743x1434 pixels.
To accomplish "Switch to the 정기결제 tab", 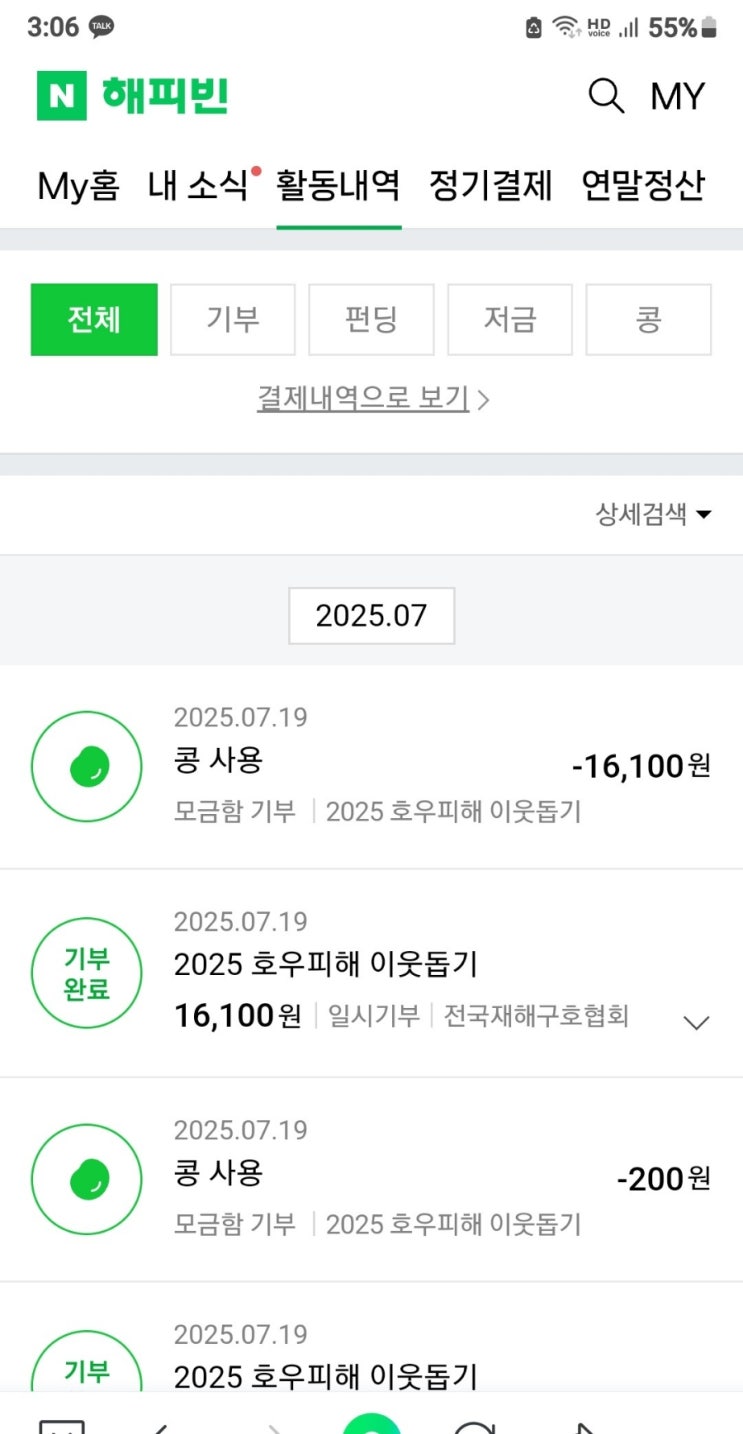I will pyautogui.click(x=490, y=186).
